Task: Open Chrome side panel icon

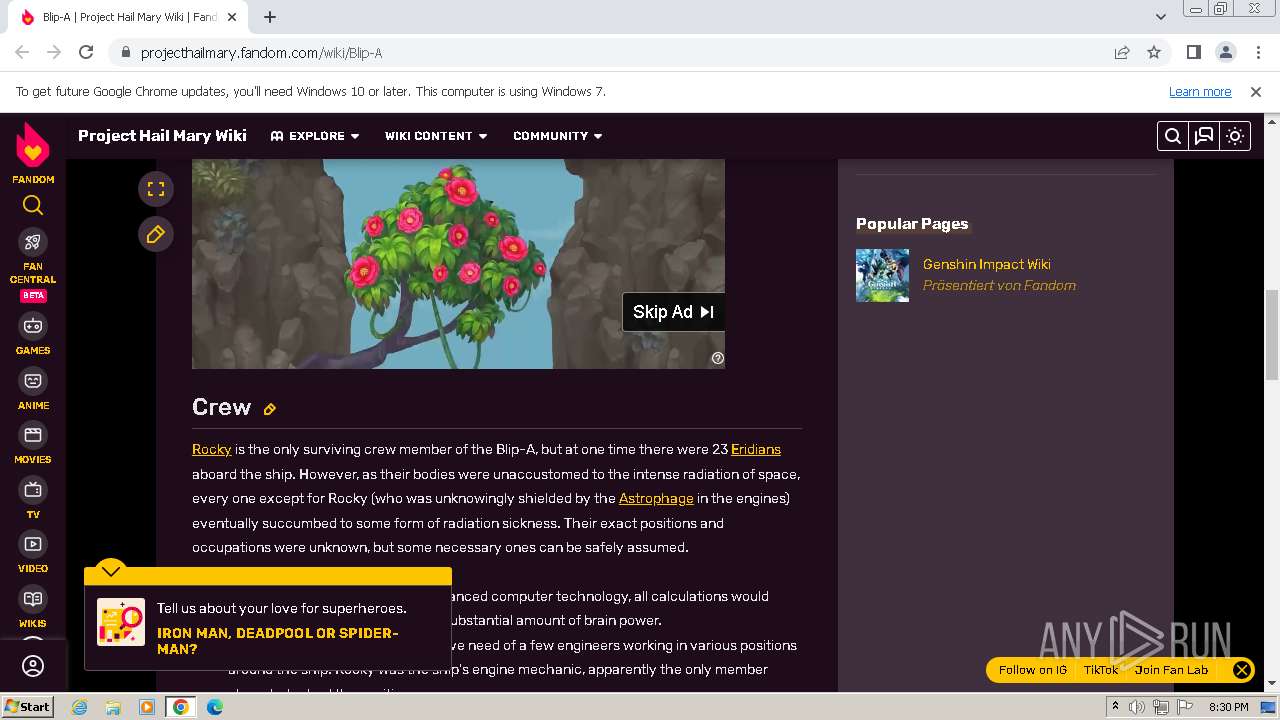Action: 1193,53
